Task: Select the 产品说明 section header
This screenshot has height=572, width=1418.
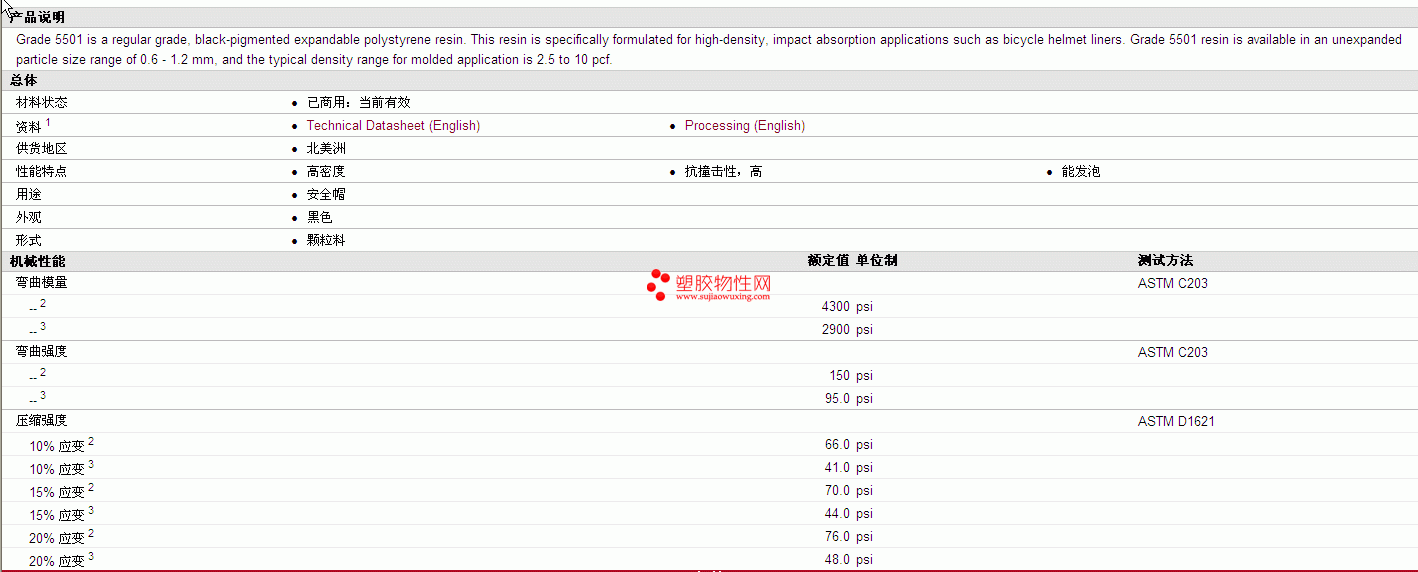Action: click(37, 17)
